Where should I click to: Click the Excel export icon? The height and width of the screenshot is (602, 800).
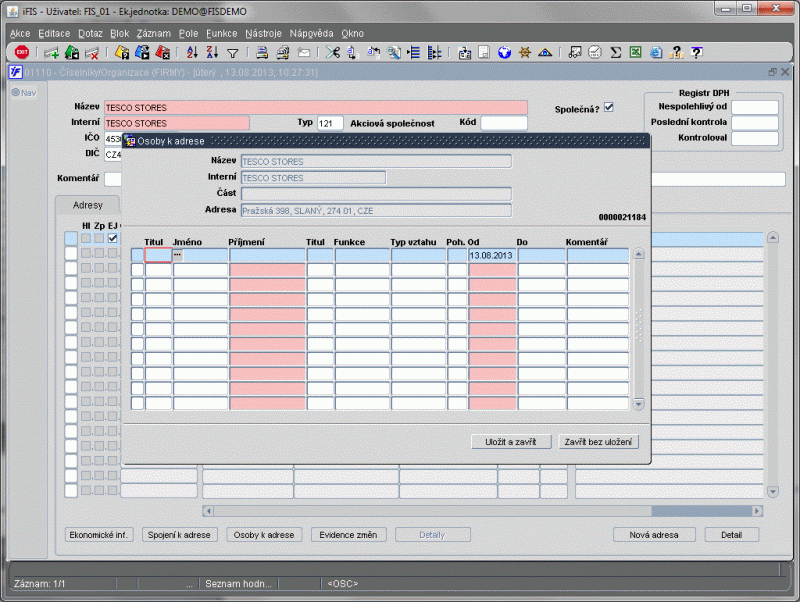pos(635,53)
